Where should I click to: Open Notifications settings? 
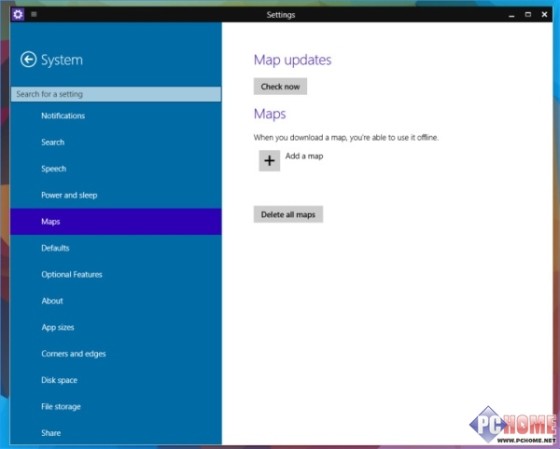click(116, 116)
